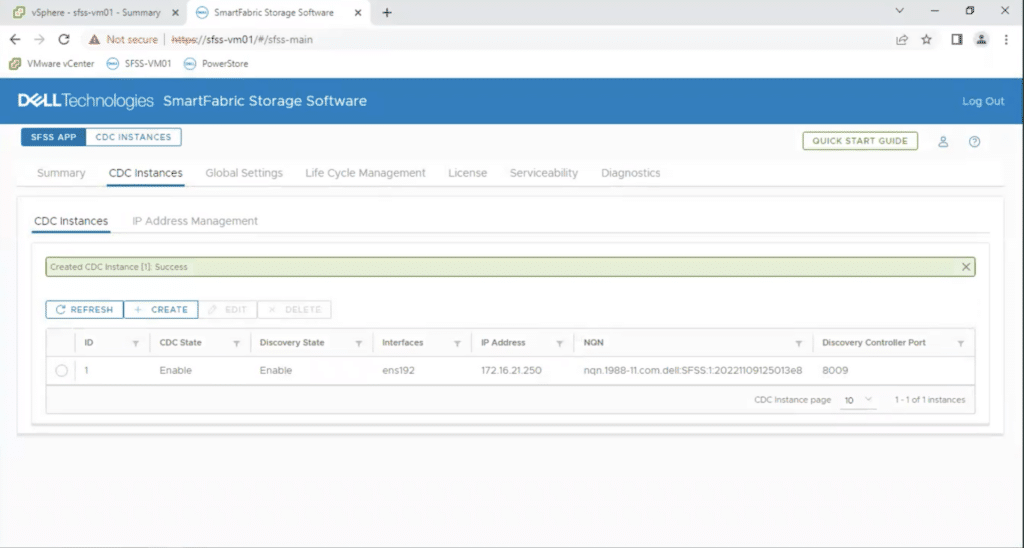Click the browser back arrow
Screen dimensions: 1024x548
[15, 39]
